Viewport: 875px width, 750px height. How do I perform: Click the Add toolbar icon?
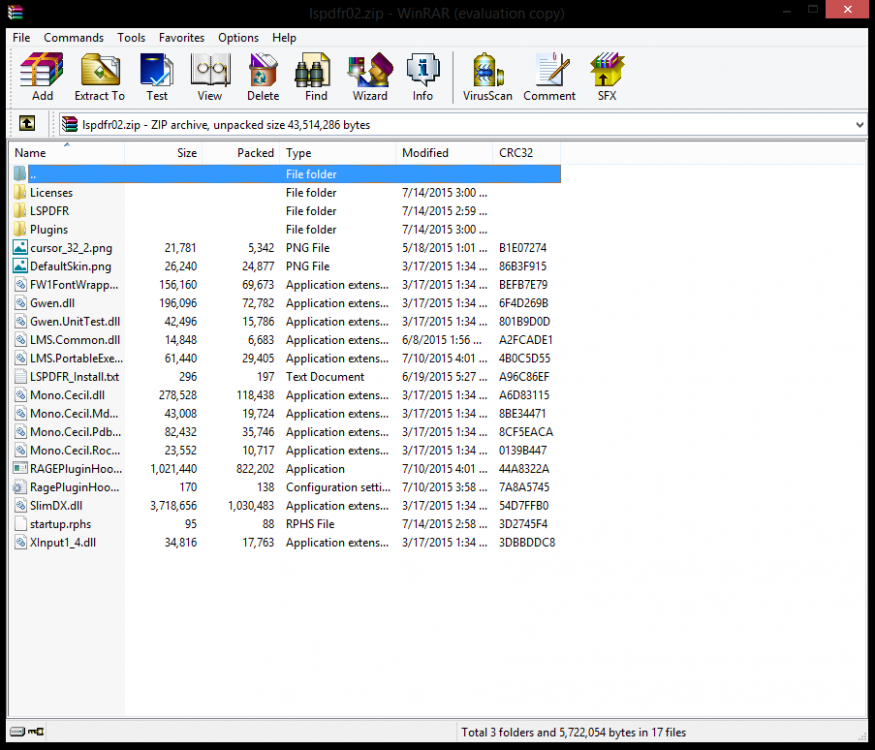point(42,76)
